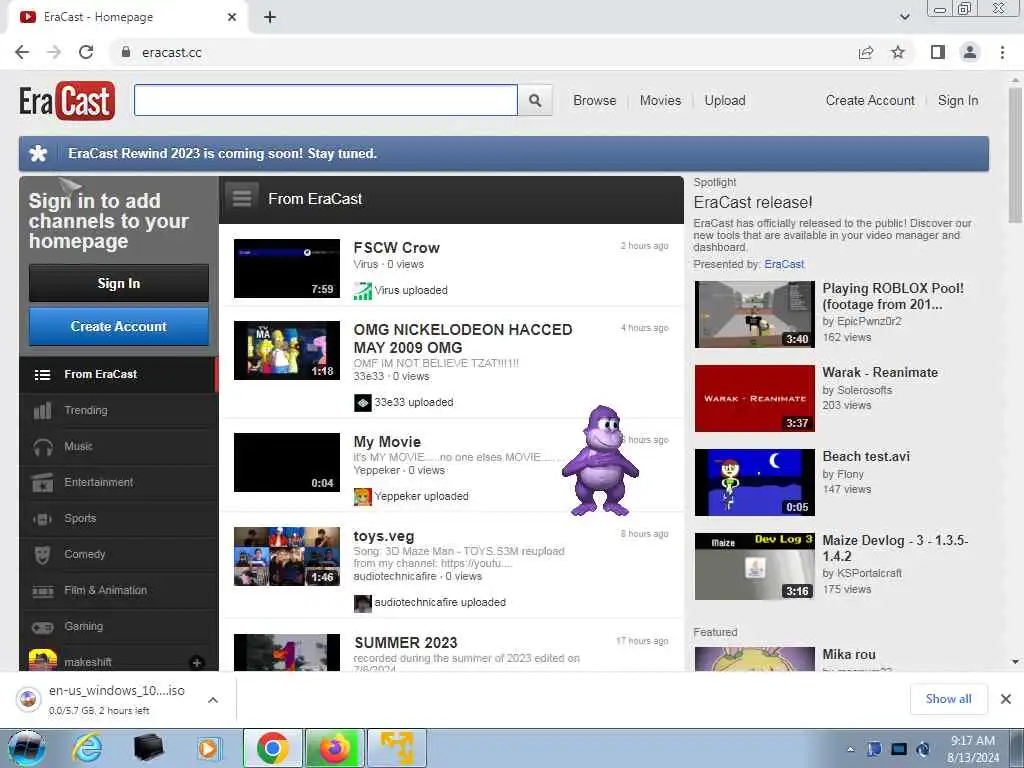This screenshot has height=768, width=1024.
Task: Open Firefox from the taskbar
Action: [334, 748]
